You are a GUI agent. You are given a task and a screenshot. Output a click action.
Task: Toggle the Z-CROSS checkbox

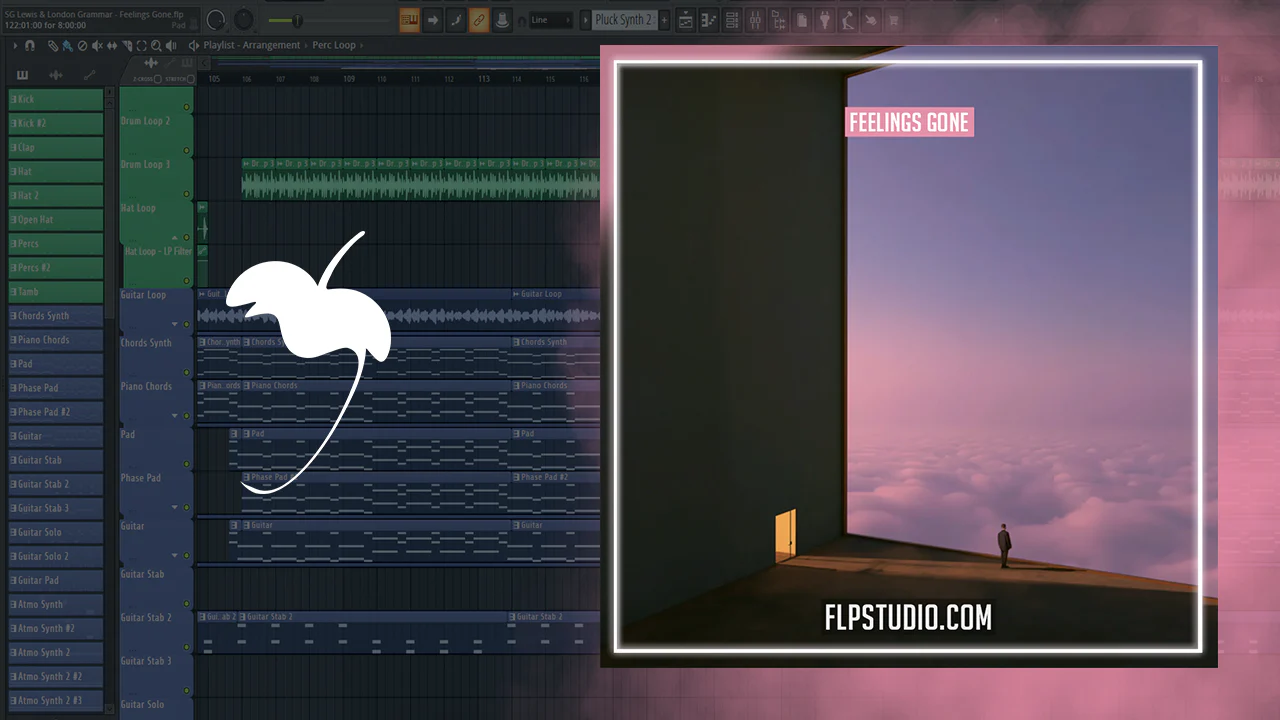pos(157,78)
